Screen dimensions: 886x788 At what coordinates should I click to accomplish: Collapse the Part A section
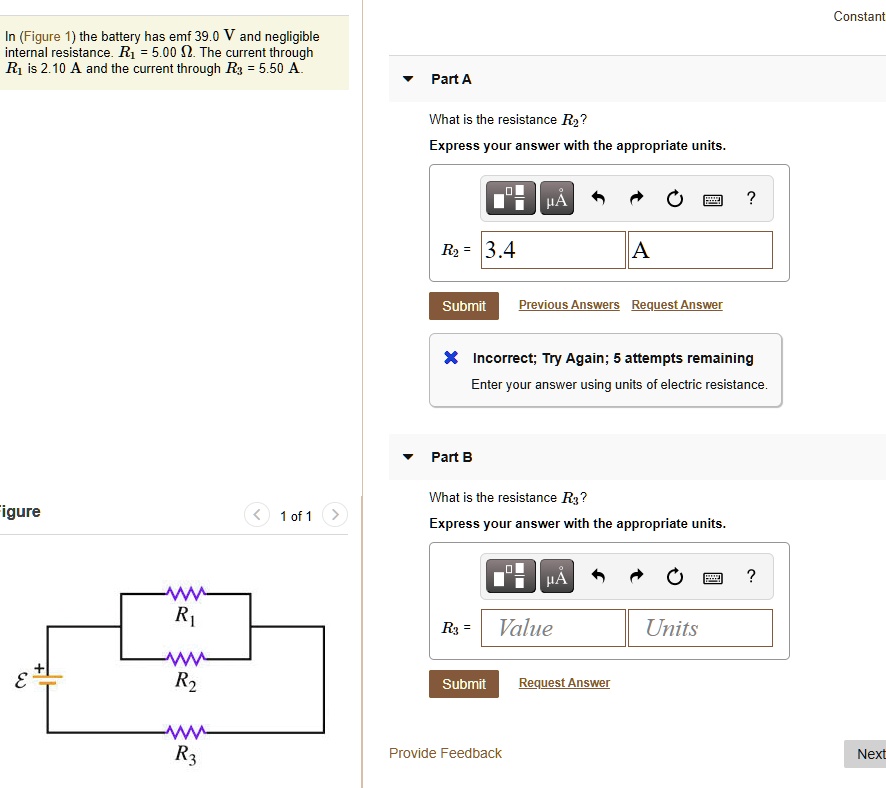[x=408, y=78]
